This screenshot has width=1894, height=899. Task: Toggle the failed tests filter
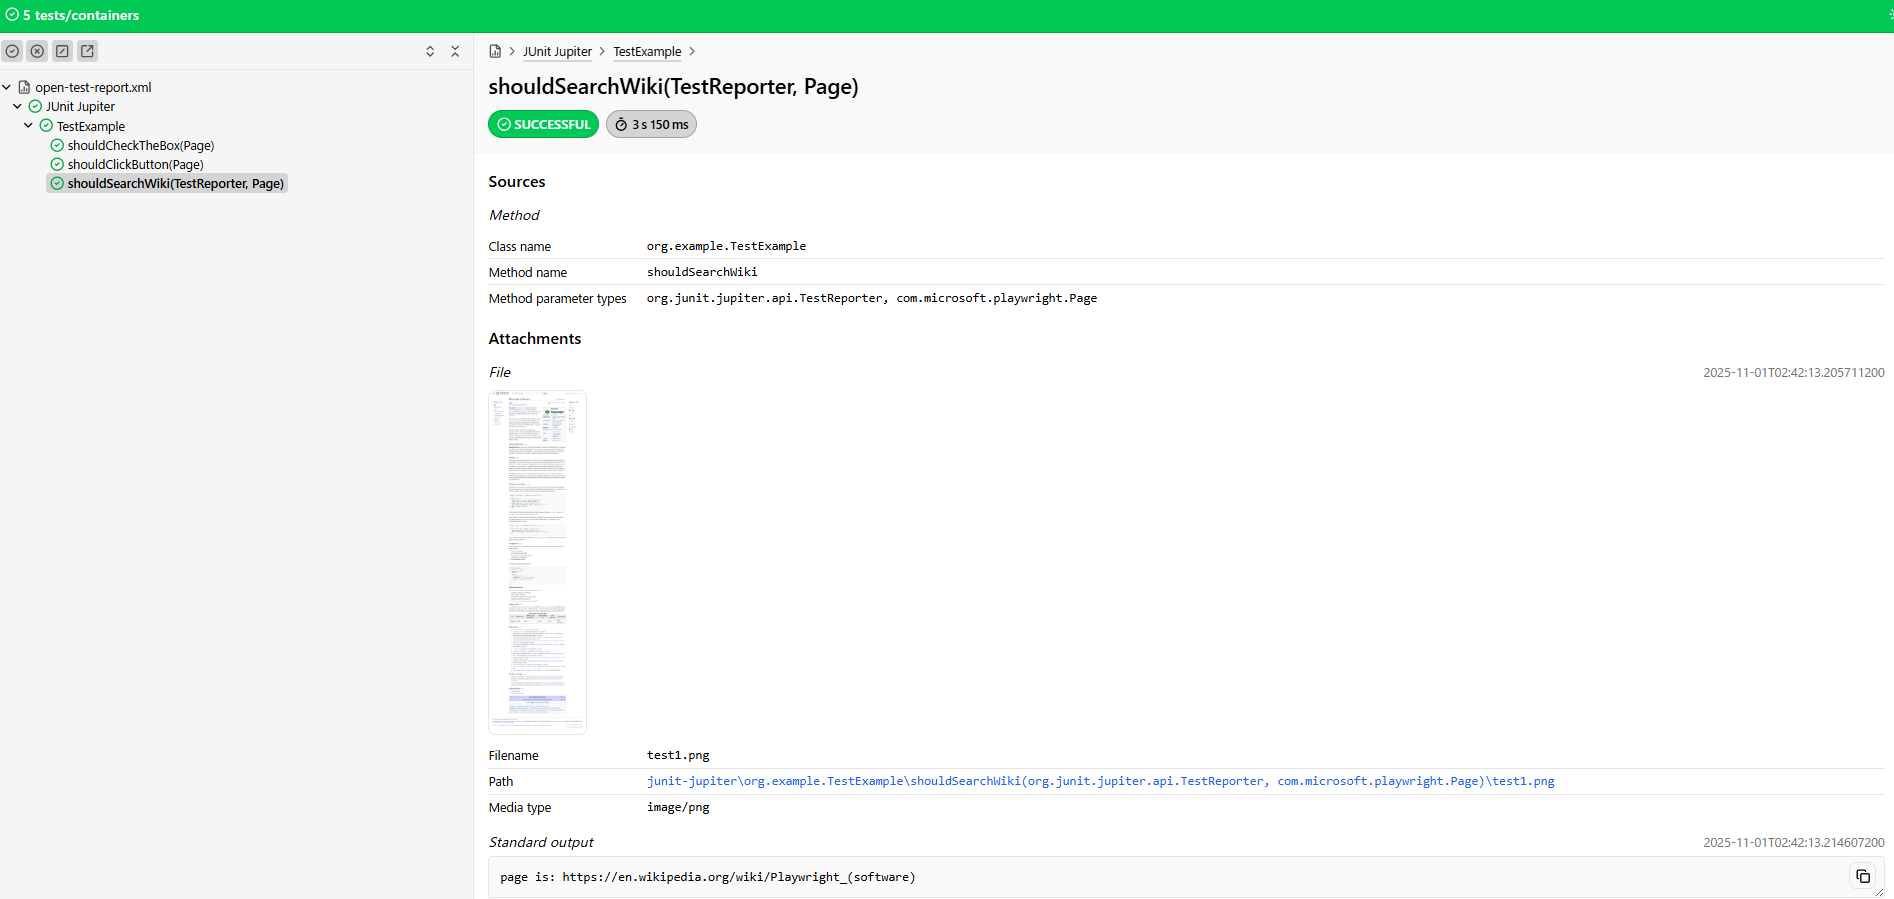[37, 51]
